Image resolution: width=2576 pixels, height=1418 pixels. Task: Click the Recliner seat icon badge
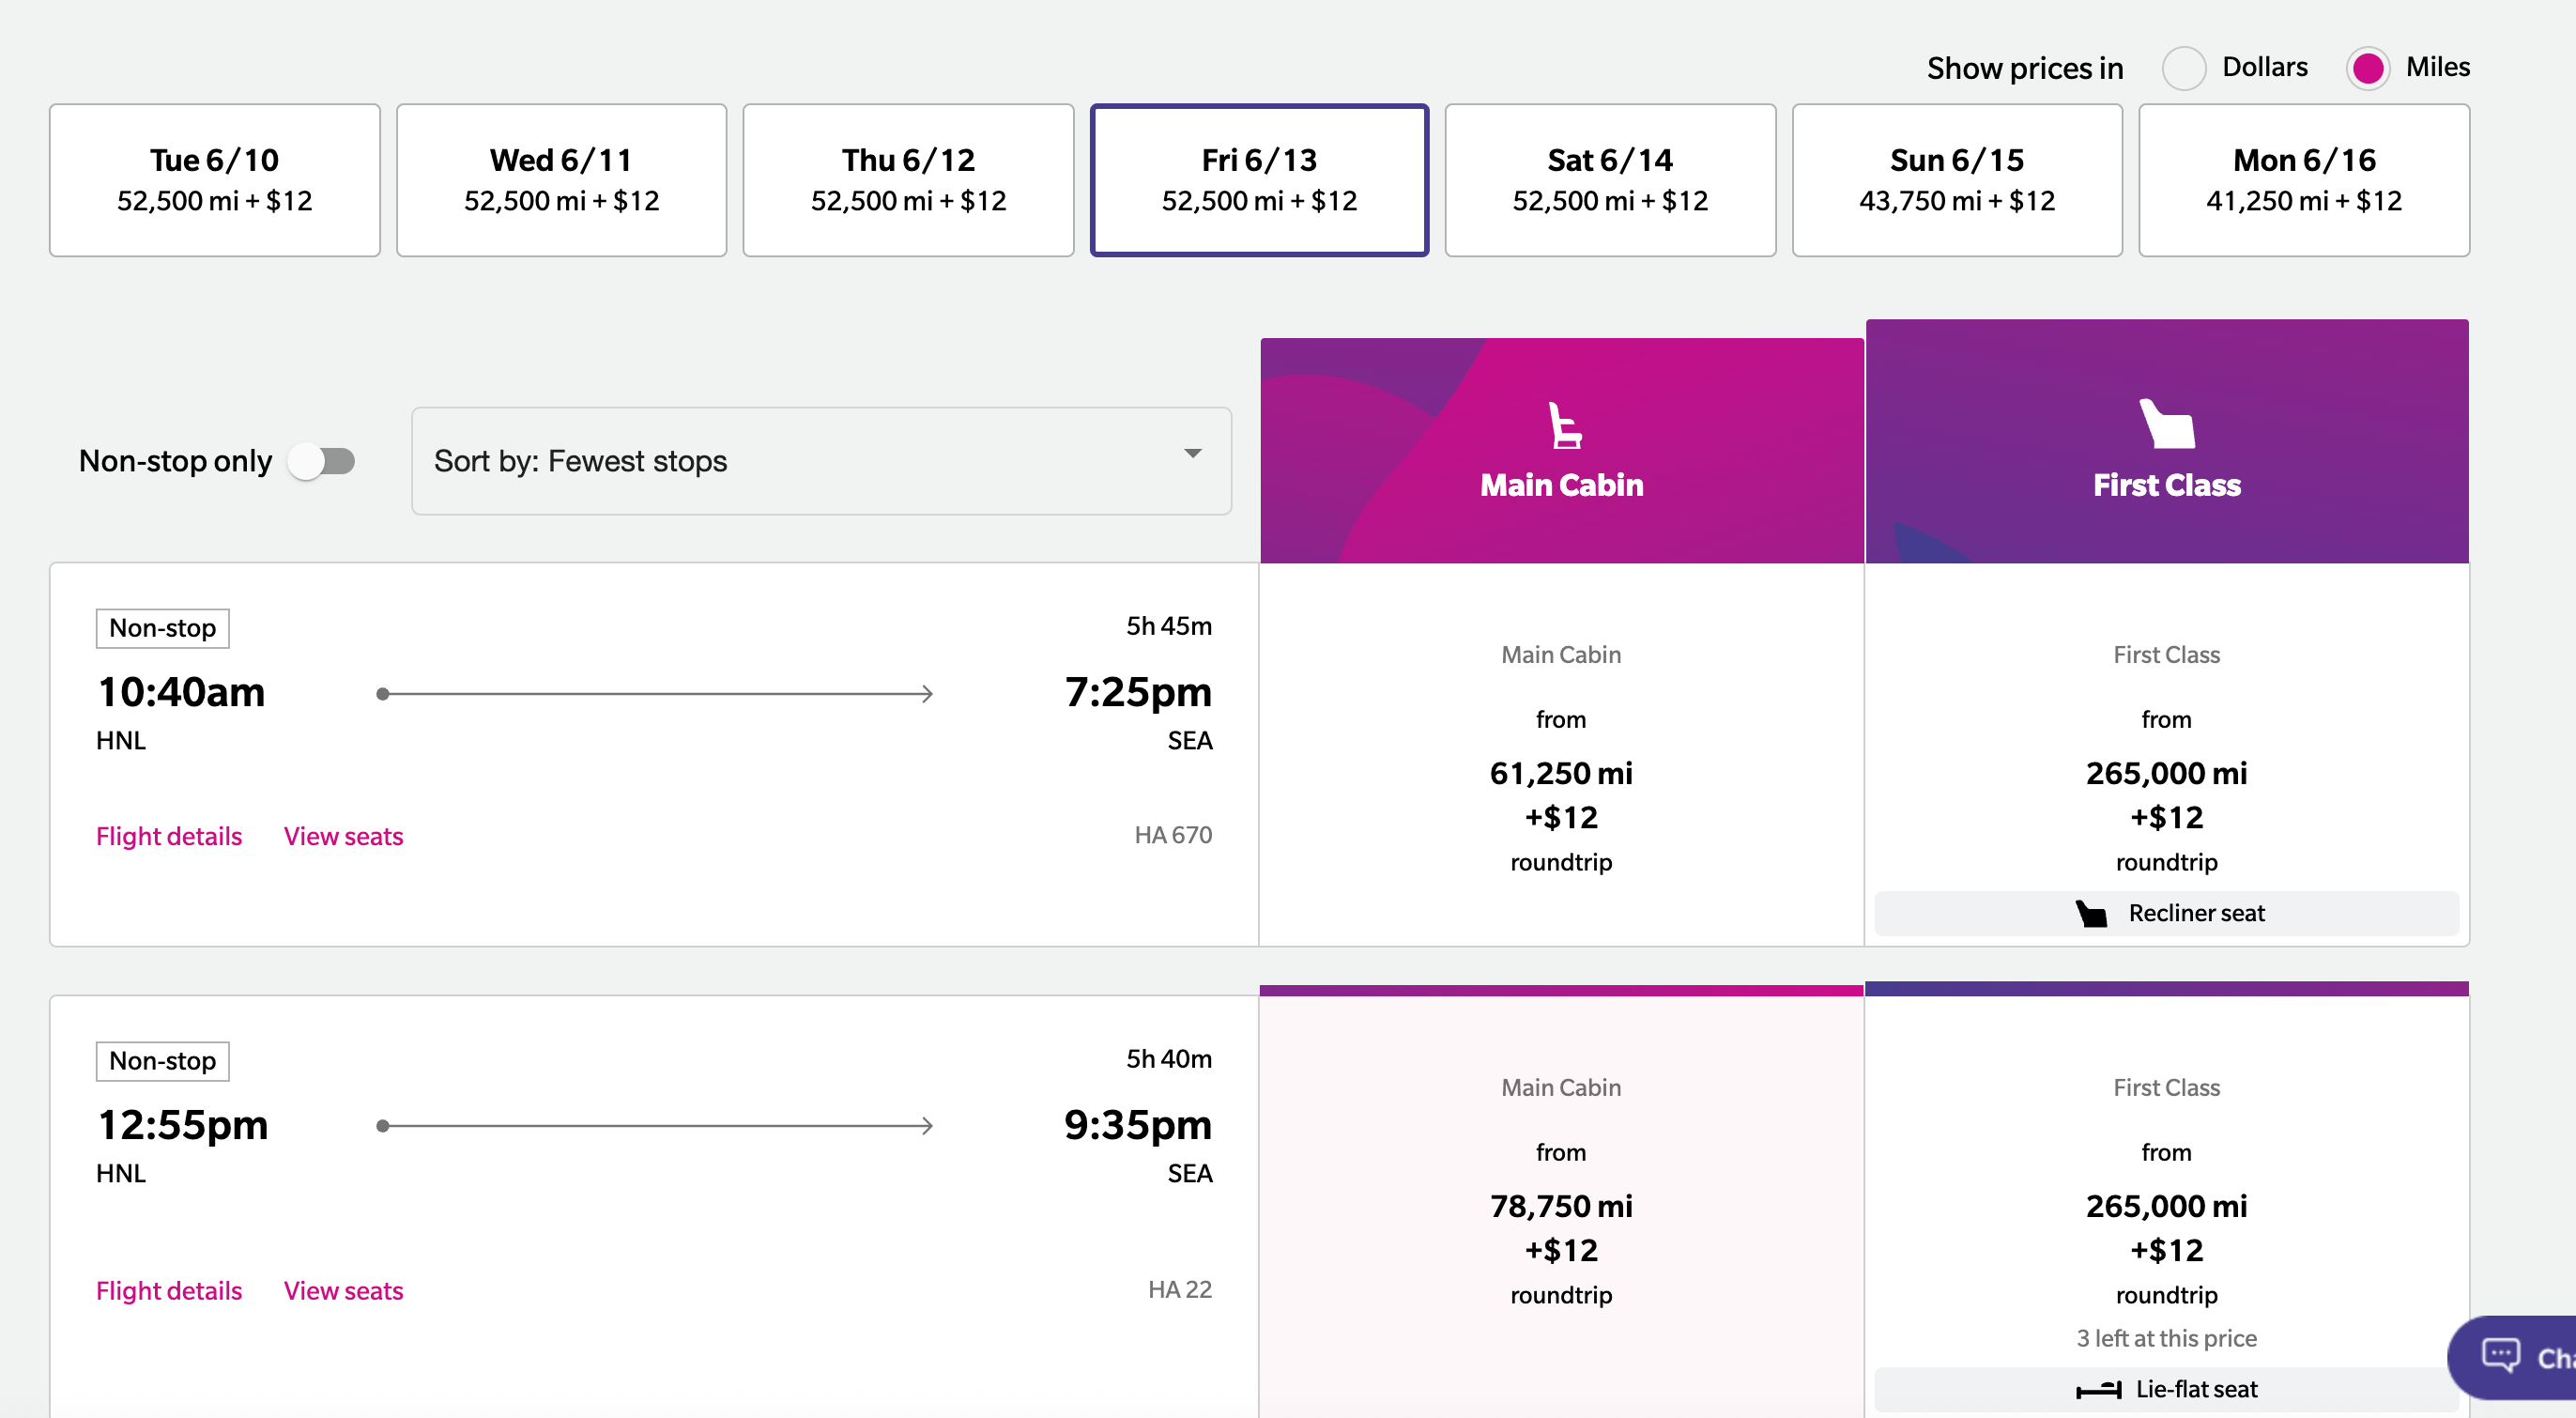[x=2091, y=913]
